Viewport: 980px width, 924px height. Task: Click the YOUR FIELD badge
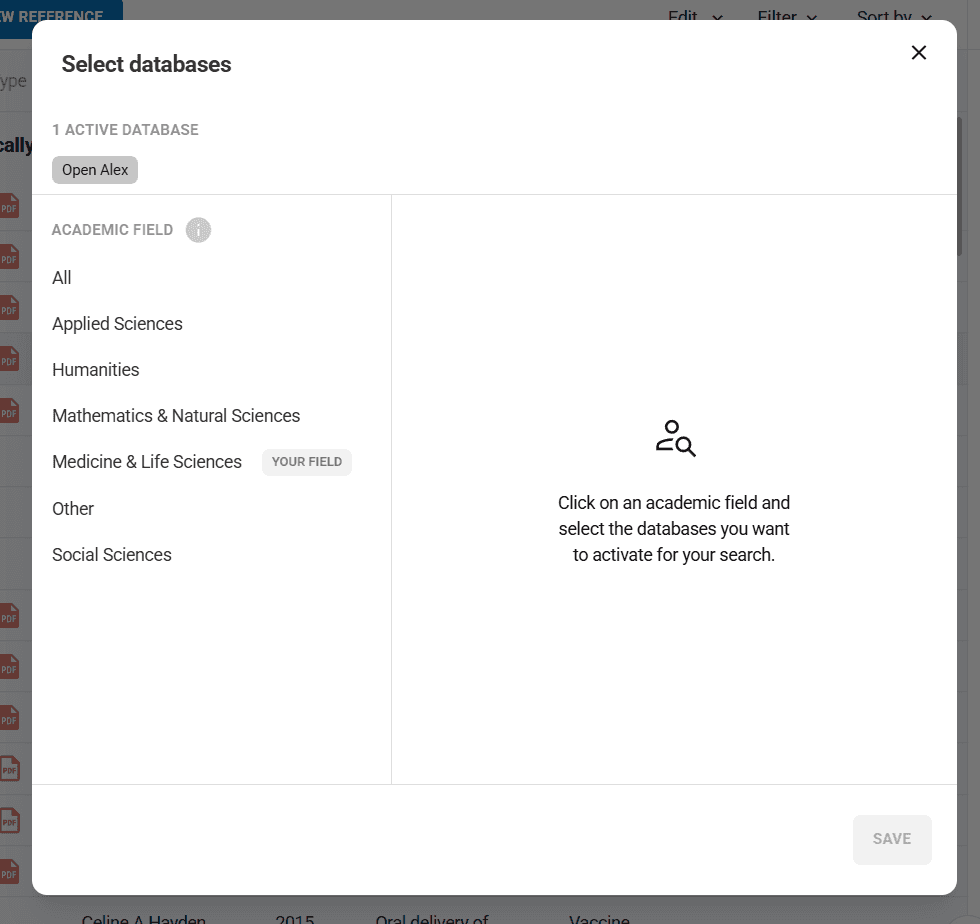pos(307,462)
